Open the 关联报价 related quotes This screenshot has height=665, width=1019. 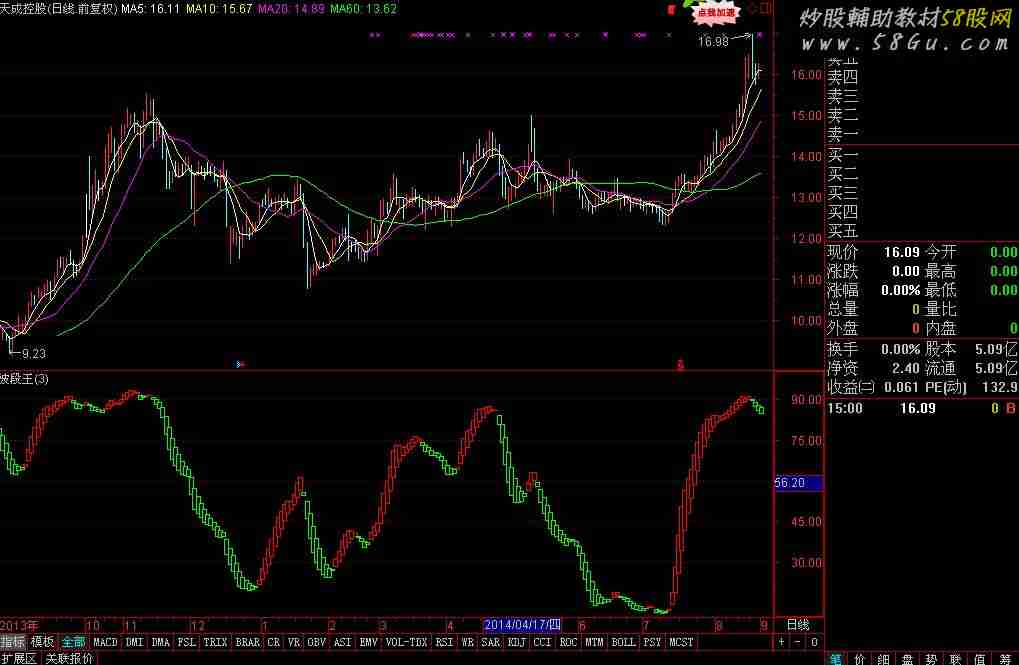pyautogui.click(x=69, y=658)
